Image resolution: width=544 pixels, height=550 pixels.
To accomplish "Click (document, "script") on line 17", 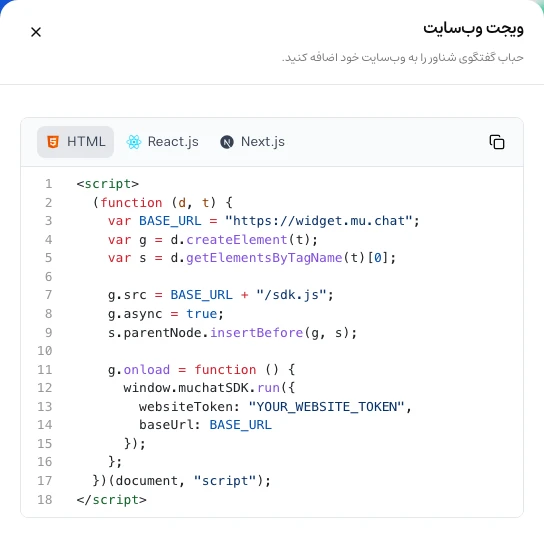I will 186,481.
